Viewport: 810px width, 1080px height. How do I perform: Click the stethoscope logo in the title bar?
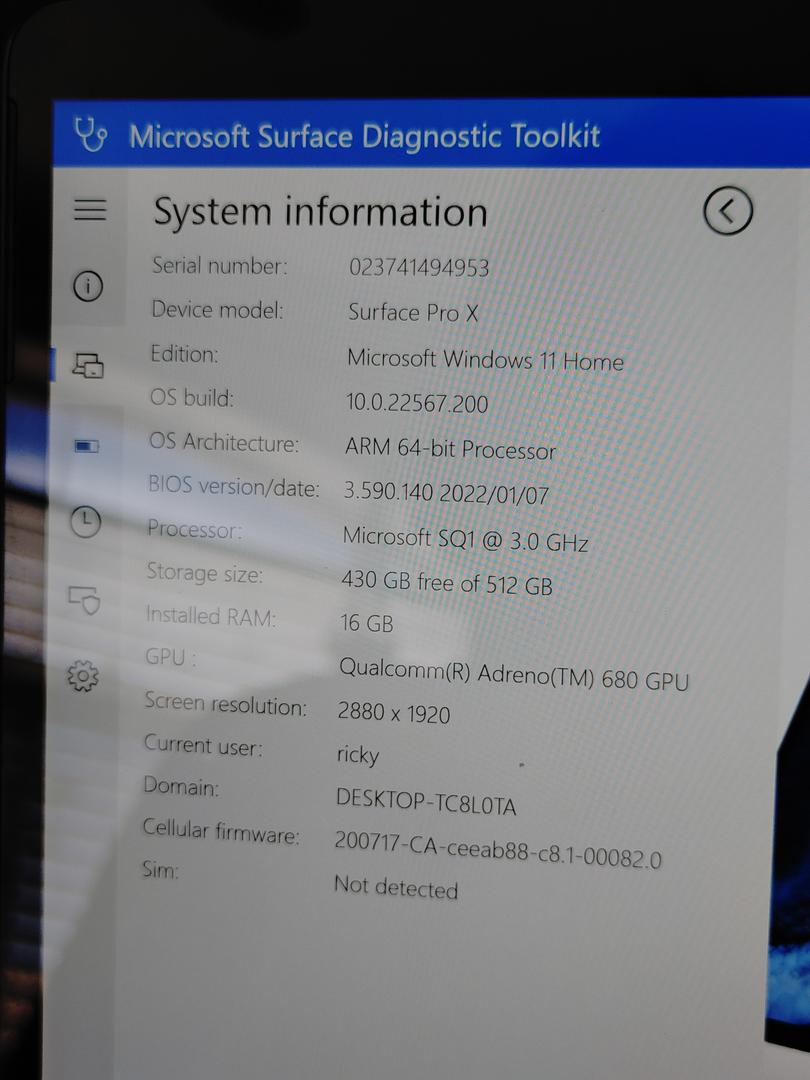coord(90,134)
